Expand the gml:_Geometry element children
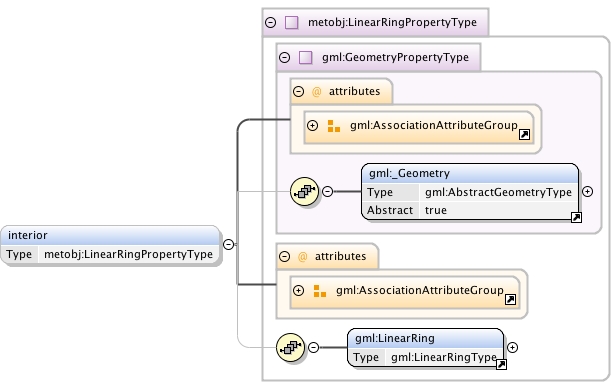 point(588,191)
